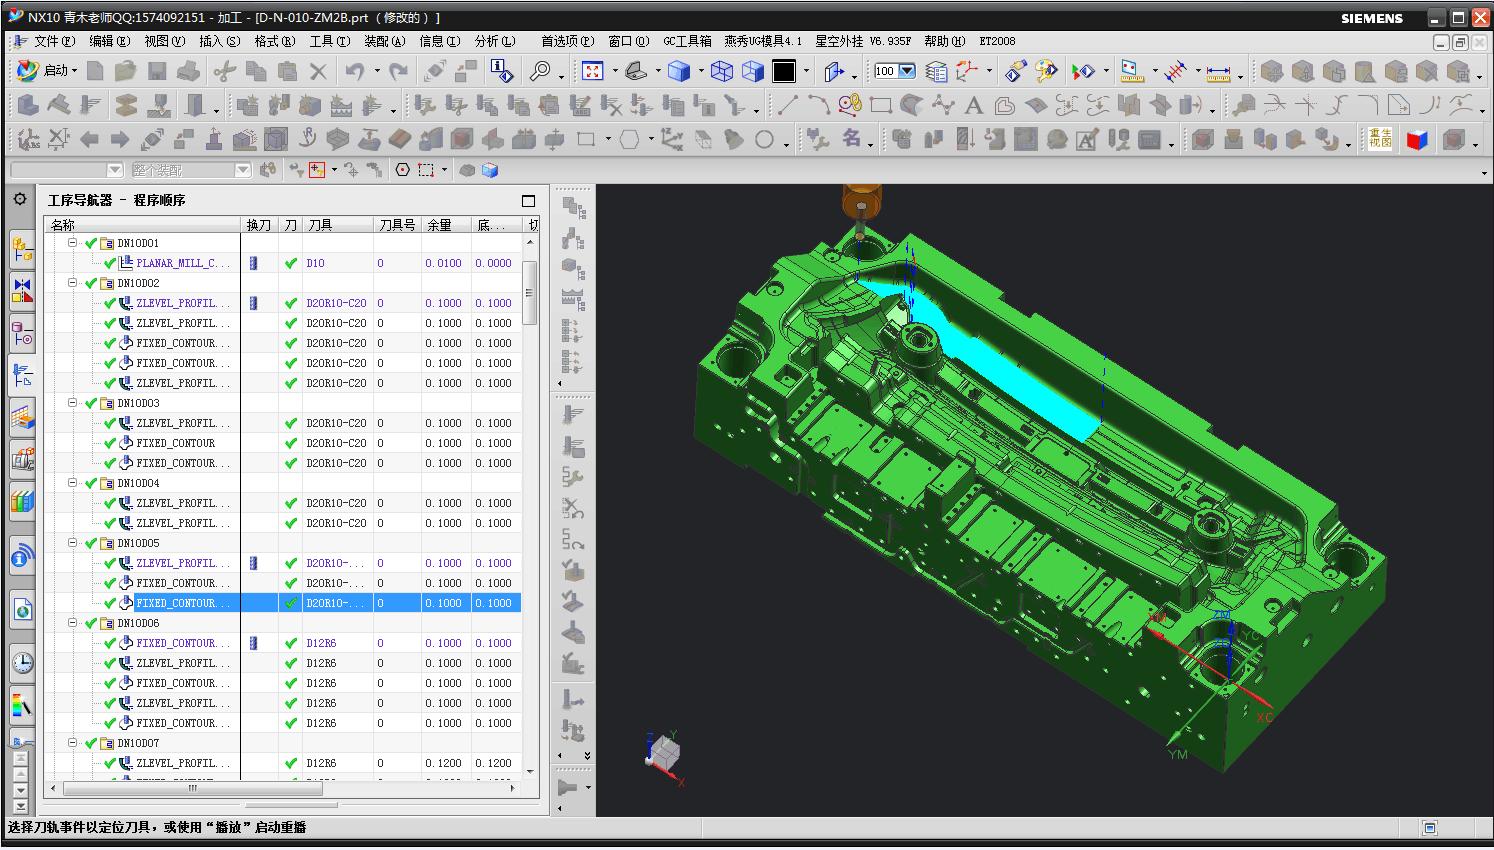1494x850 pixels.
Task: Open the 分析 menu
Action: 494,41
